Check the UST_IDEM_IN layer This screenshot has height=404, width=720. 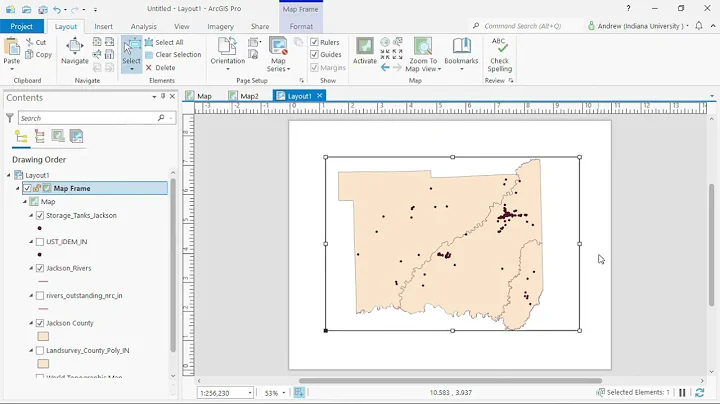click(40, 241)
